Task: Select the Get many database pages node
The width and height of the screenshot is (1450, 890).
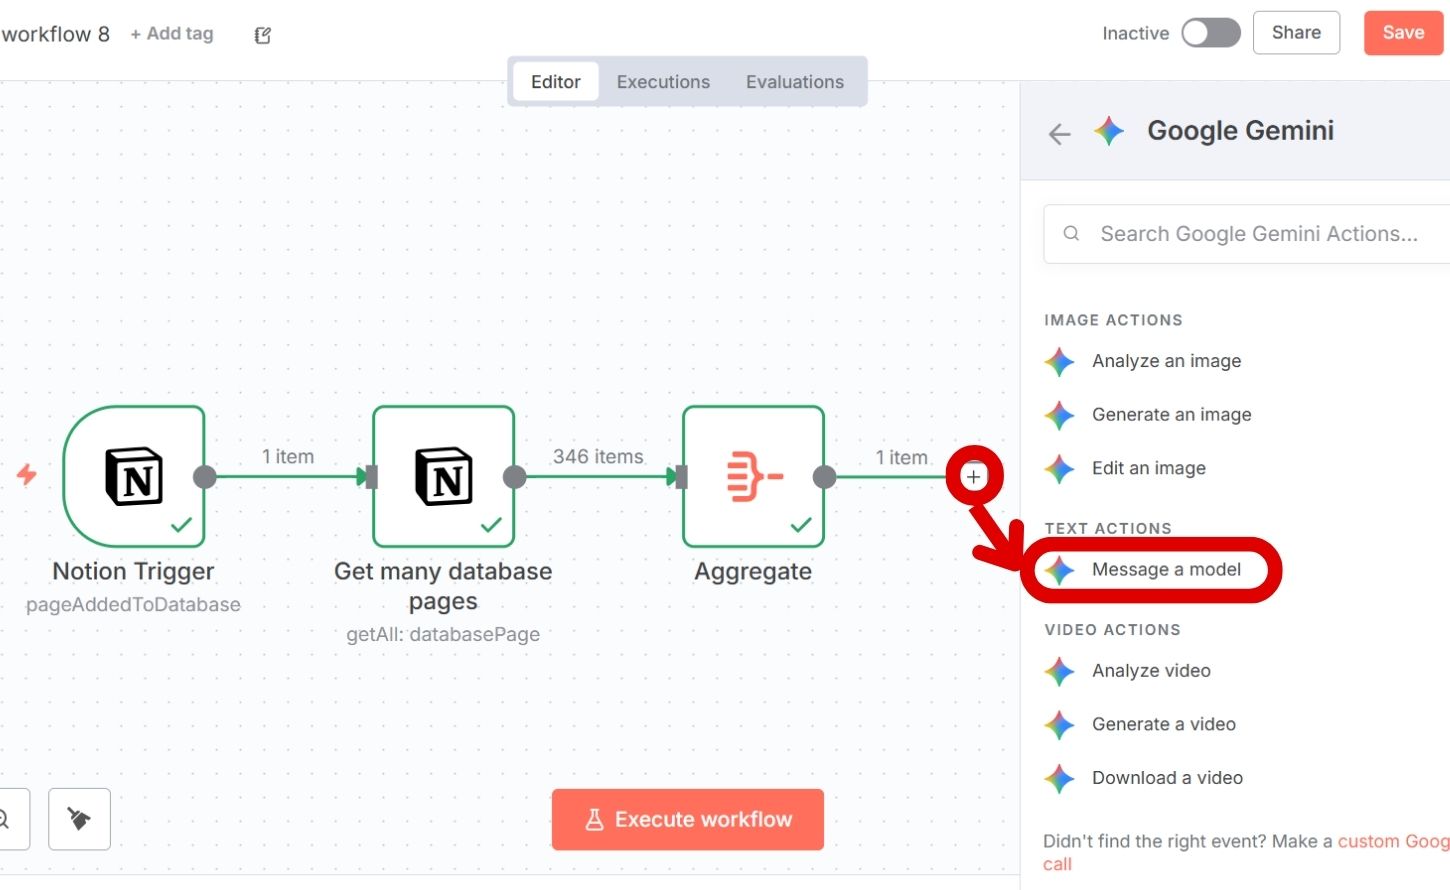Action: point(443,476)
